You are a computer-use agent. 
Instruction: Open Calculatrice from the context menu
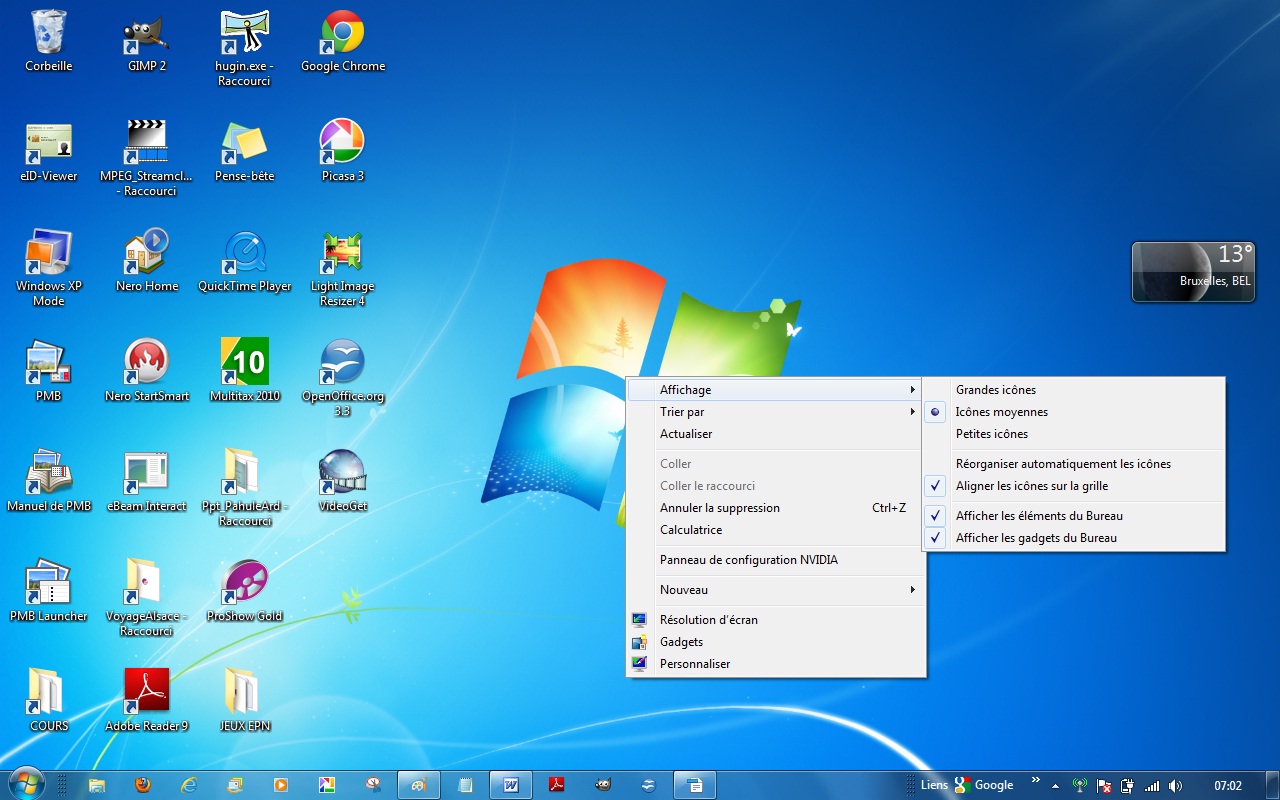pyautogui.click(x=775, y=530)
